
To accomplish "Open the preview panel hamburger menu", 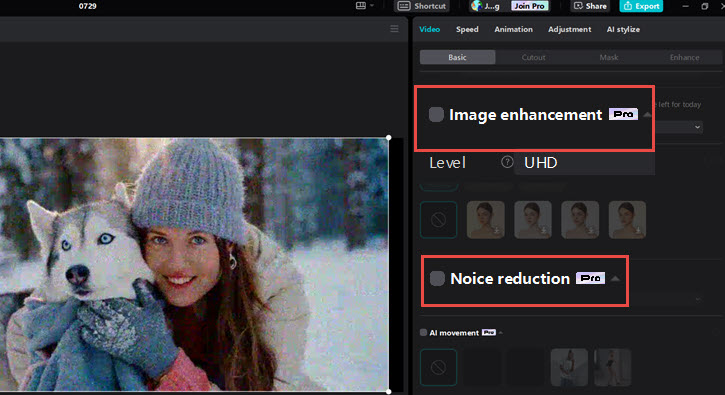I will (394, 29).
